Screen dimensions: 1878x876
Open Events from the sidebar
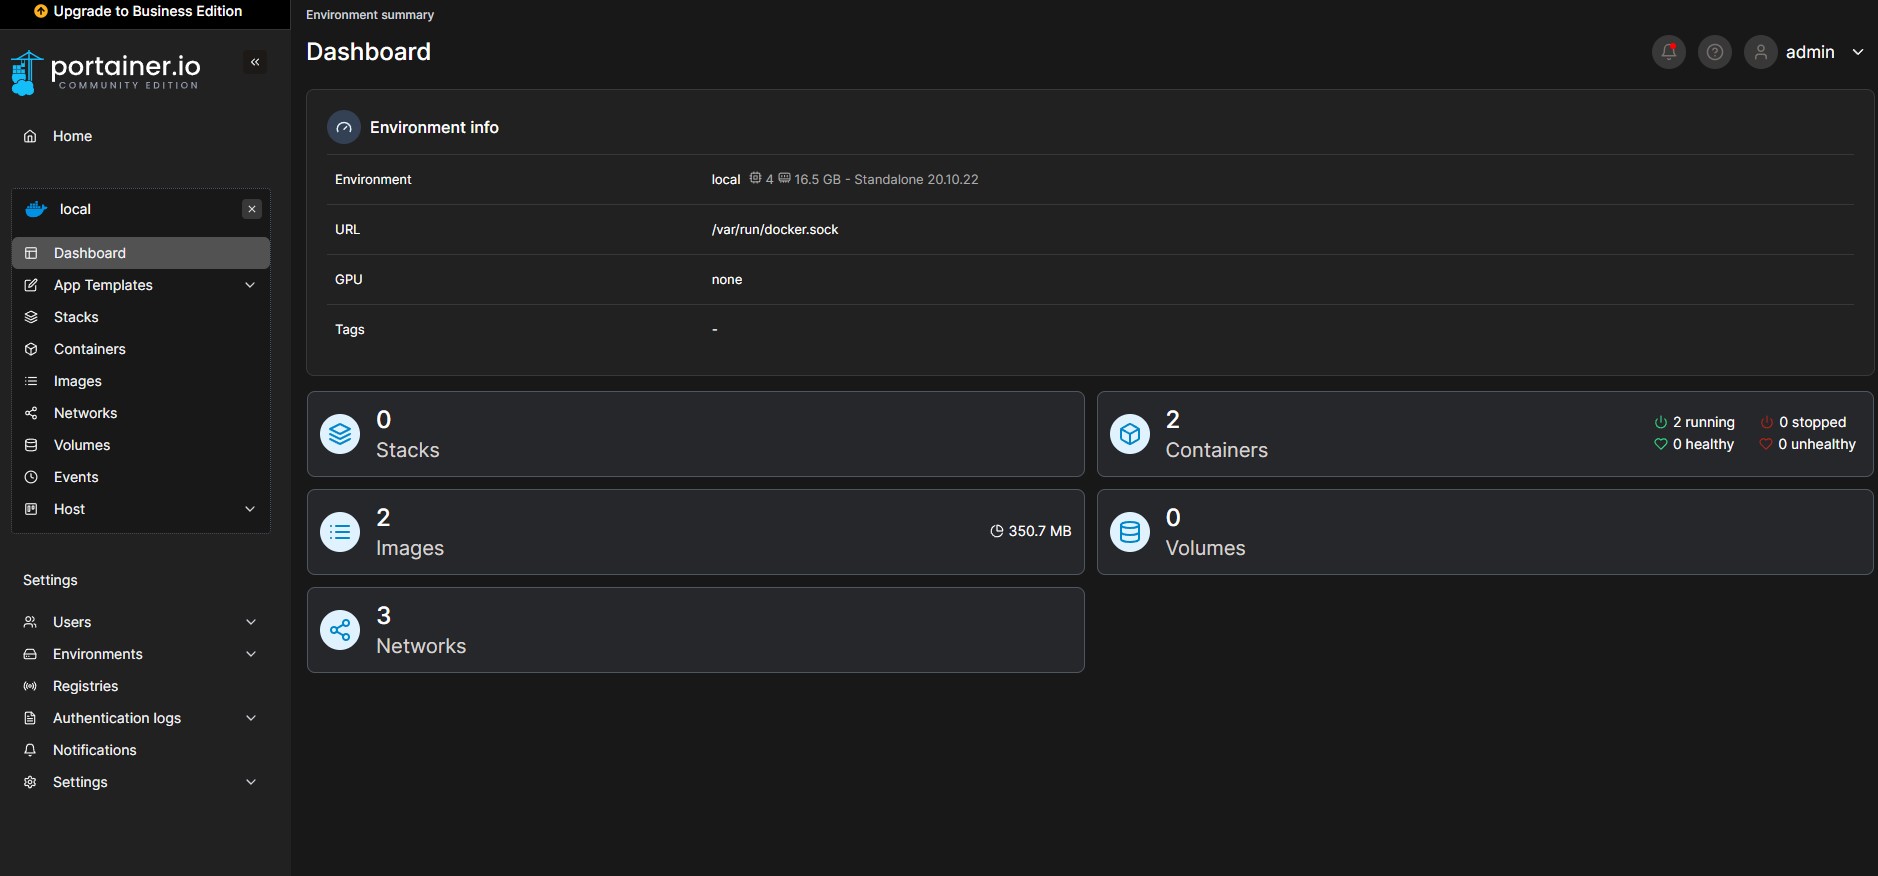click(141, 477)
